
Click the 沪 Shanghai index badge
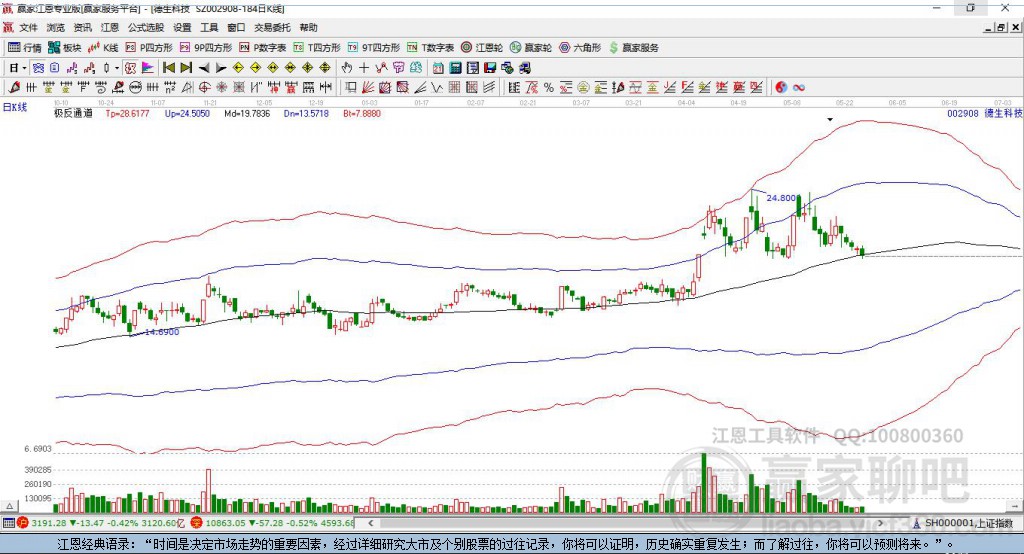[x=22, y=523]
